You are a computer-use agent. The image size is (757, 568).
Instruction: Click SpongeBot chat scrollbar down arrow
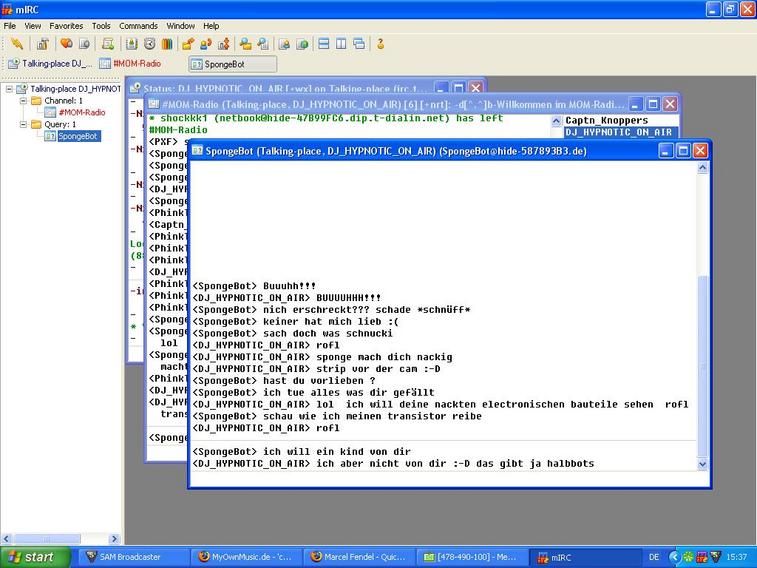click(701, 464)
